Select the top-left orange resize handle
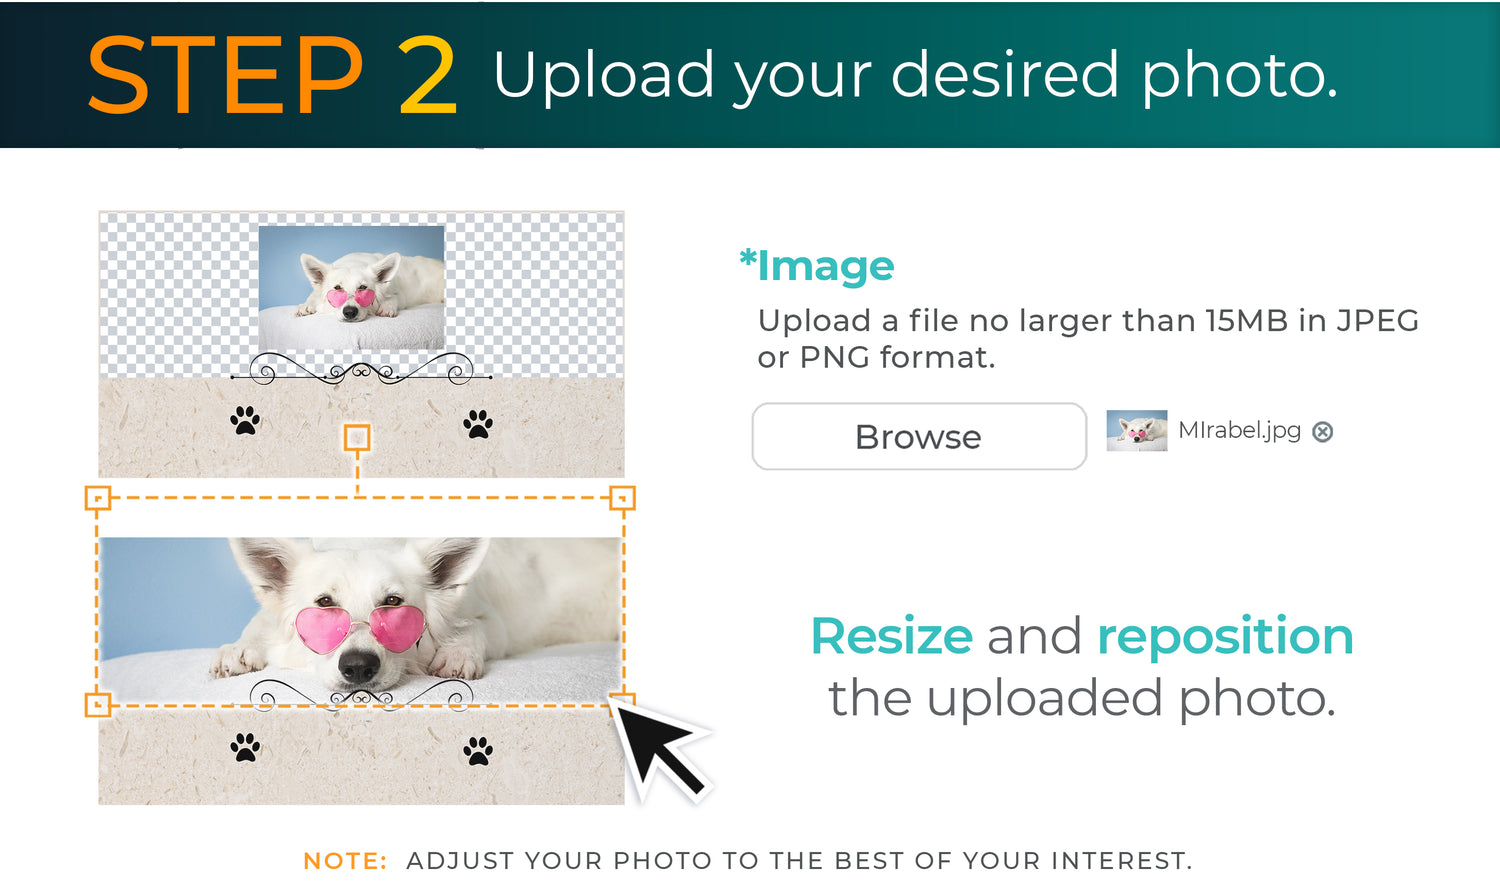This screenshot has height=884, width=1500. (x=97, y=497)
